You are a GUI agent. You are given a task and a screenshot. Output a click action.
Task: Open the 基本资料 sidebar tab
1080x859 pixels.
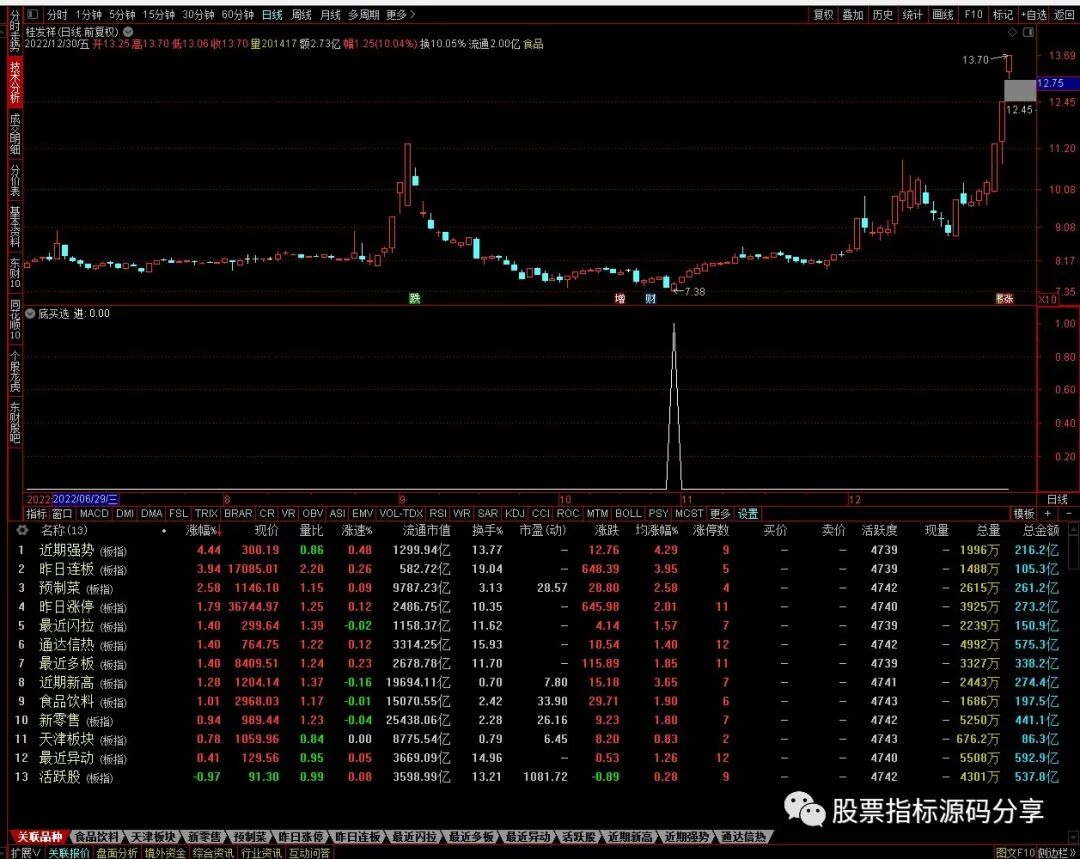click(15, 226)
